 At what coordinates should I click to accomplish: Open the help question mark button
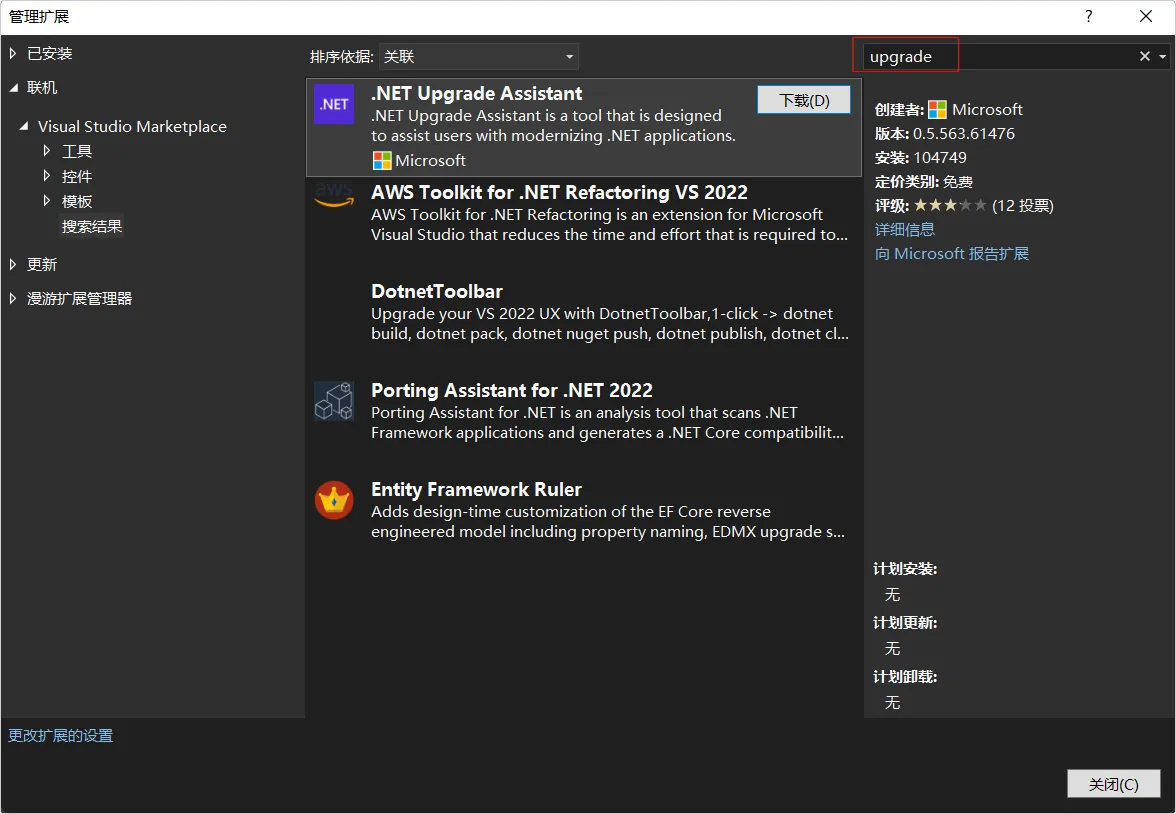tap(1088, 16)
